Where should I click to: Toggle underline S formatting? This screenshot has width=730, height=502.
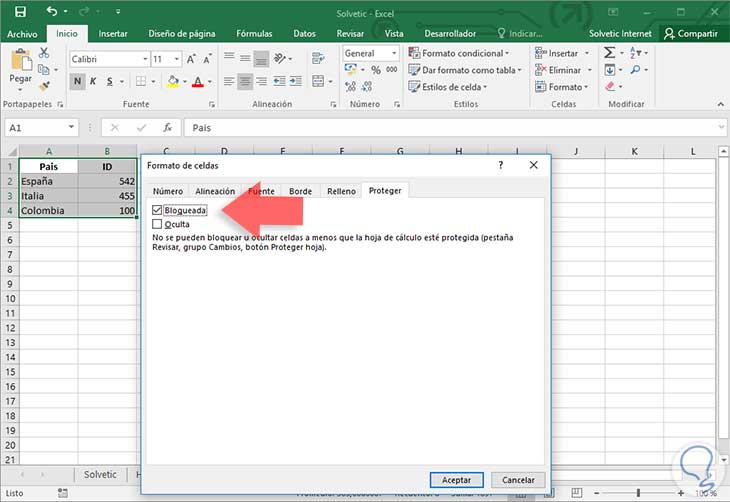(109, 81)
